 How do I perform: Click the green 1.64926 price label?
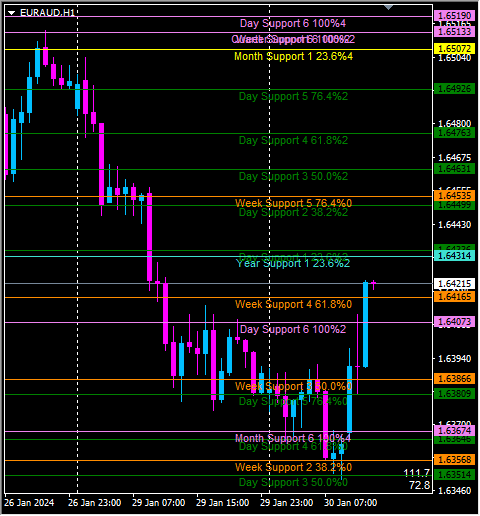pyautogui.click(x=455, y=89)
